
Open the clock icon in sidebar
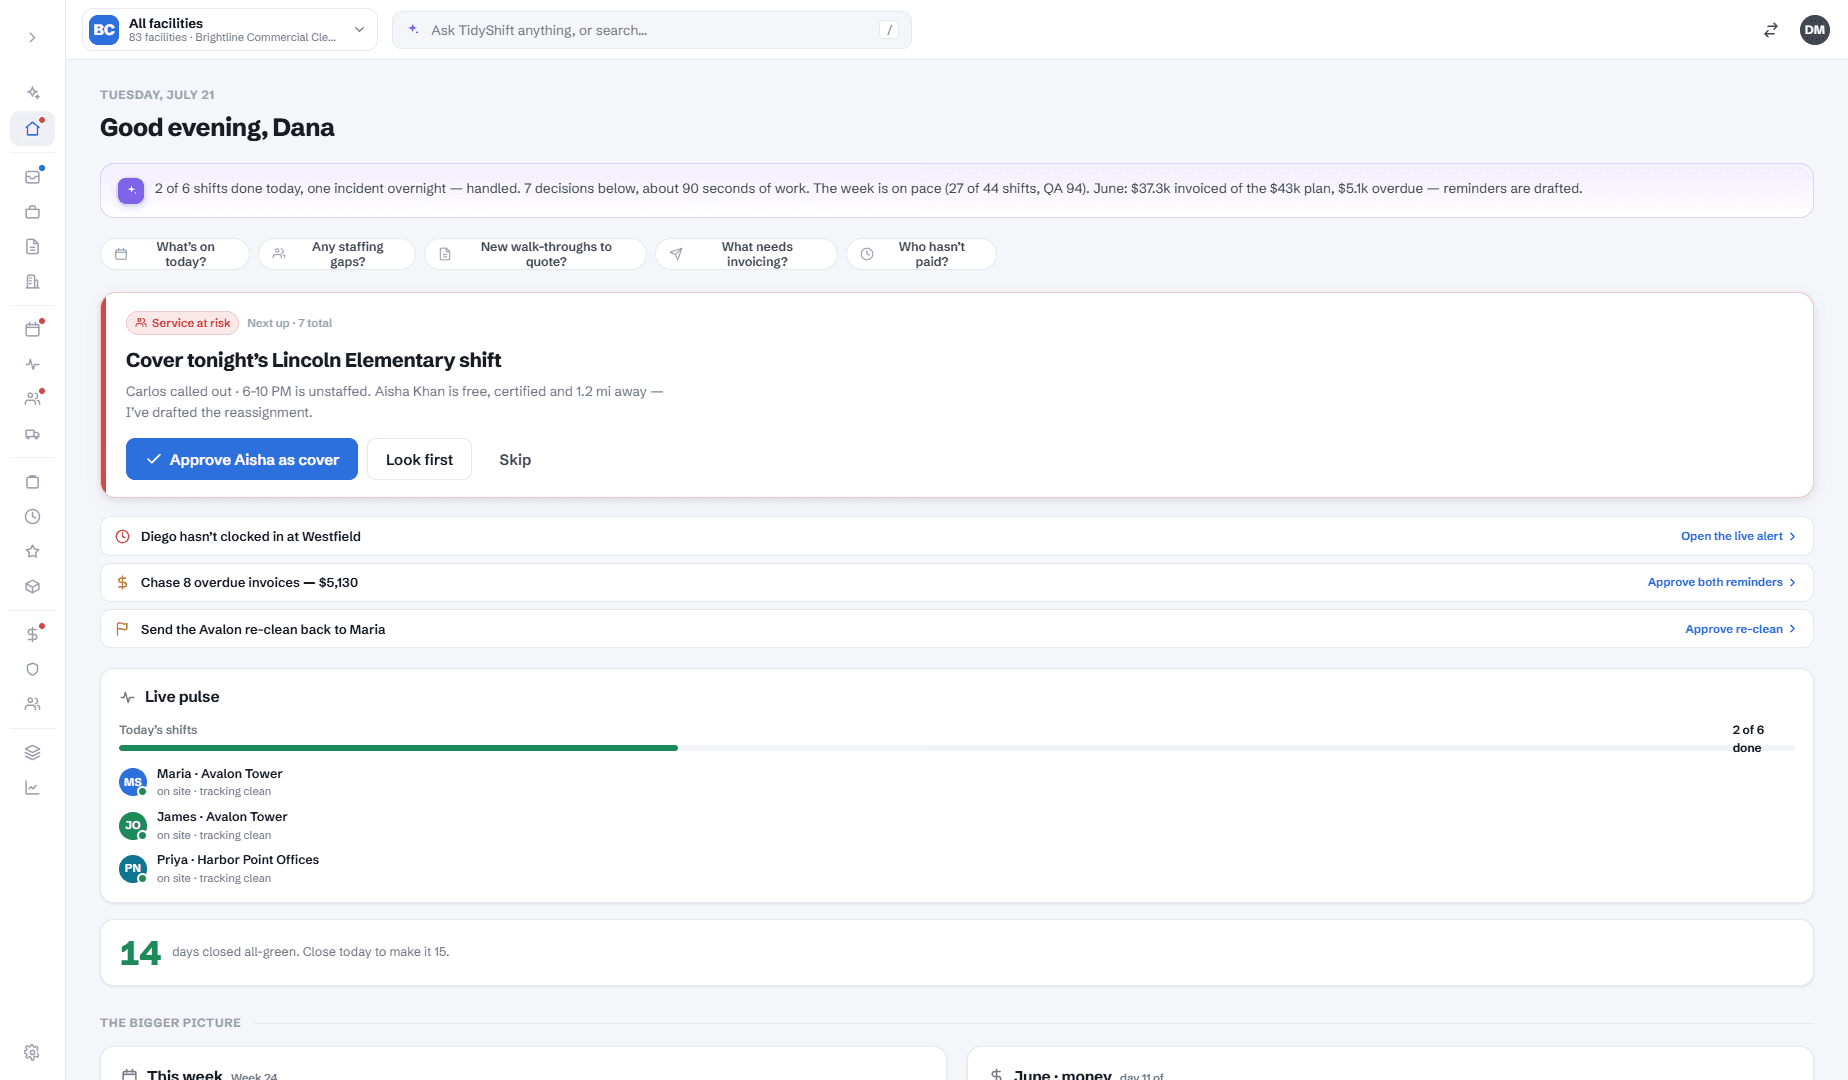click(32, 517)
